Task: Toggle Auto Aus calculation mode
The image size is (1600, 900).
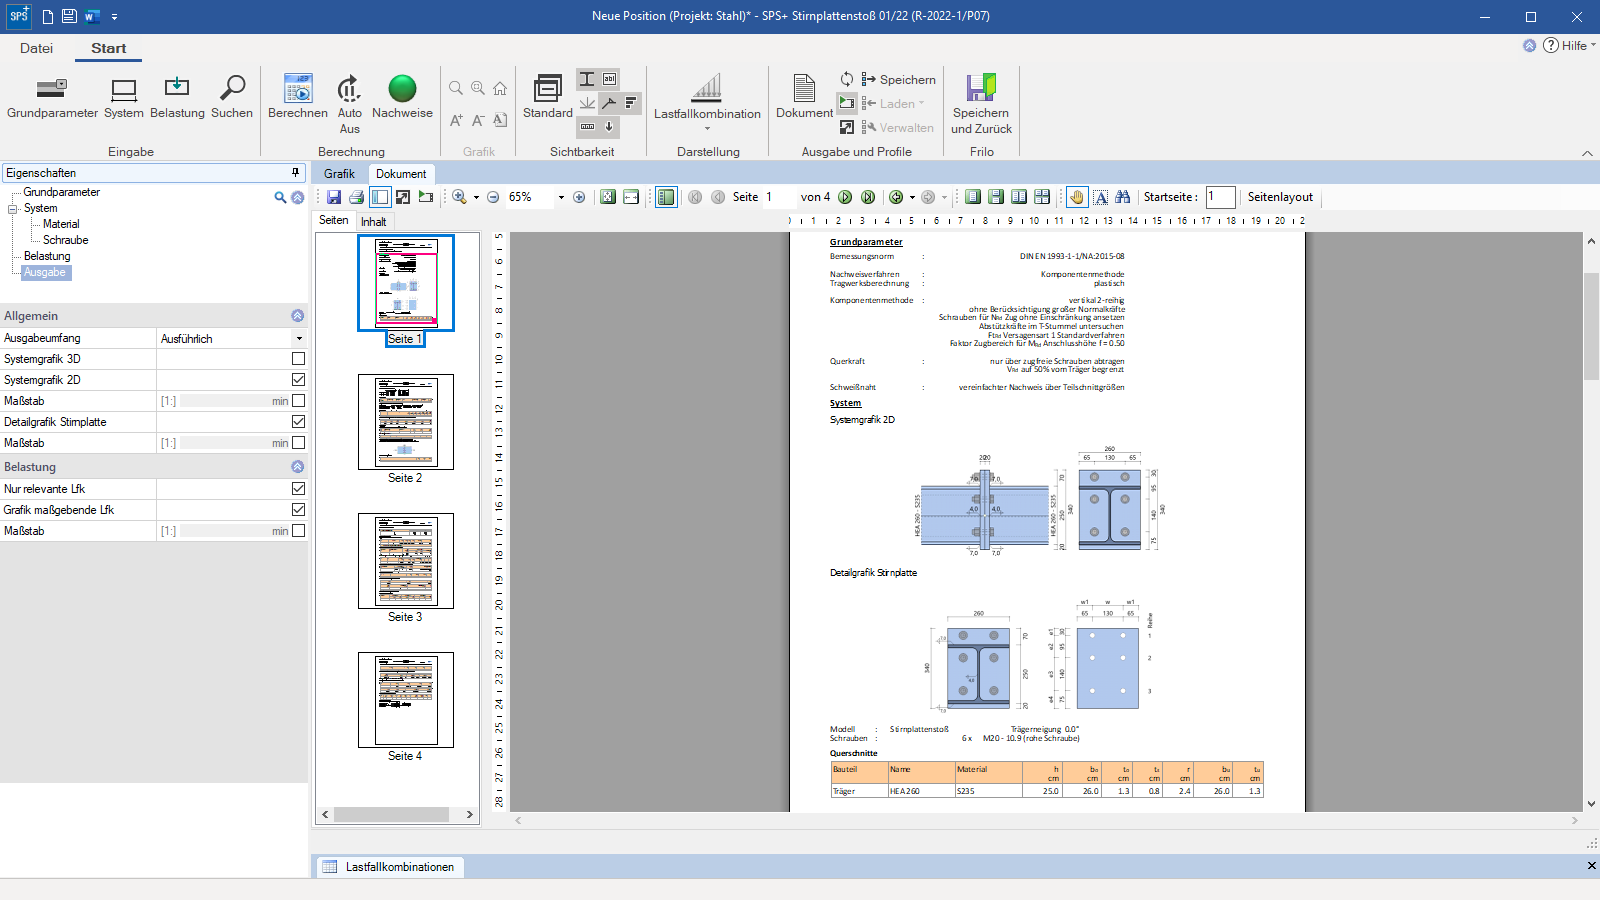Action: (349, 104)
